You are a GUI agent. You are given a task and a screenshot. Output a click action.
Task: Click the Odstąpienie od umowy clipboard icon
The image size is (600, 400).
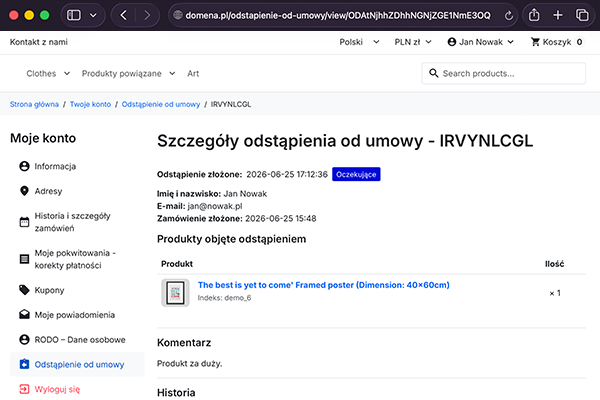(24, 364)
